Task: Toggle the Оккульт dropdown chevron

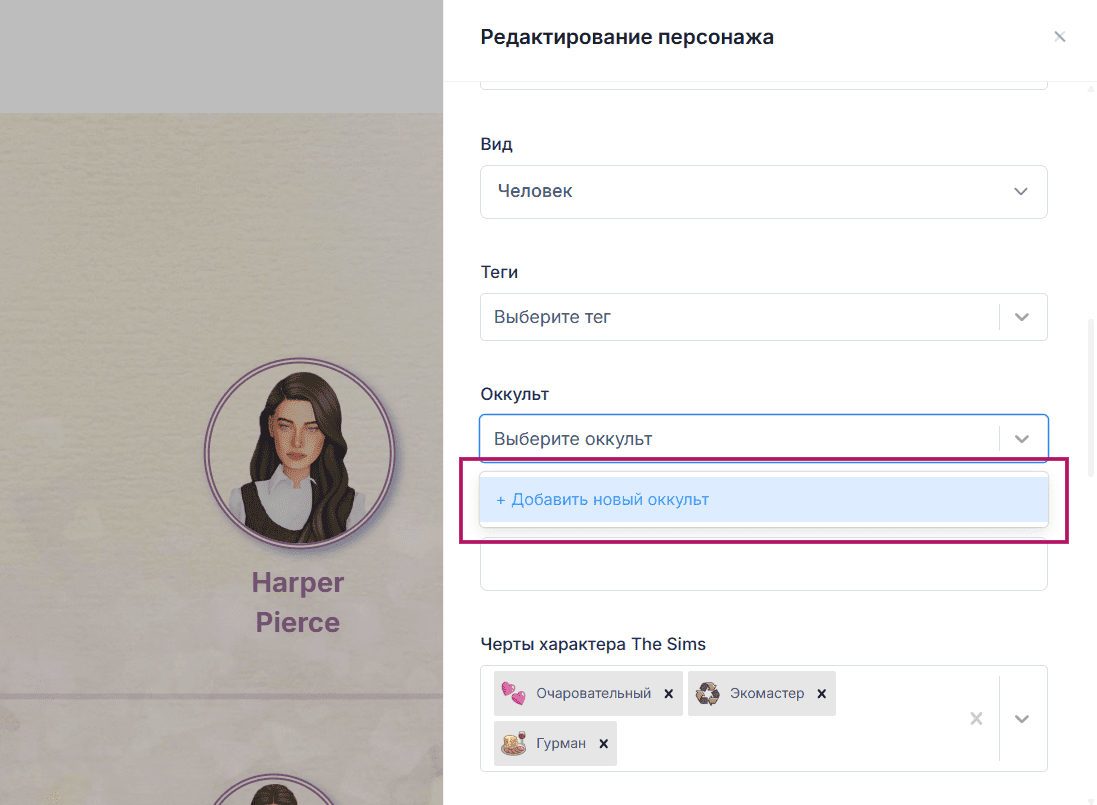Action: 1021,439
